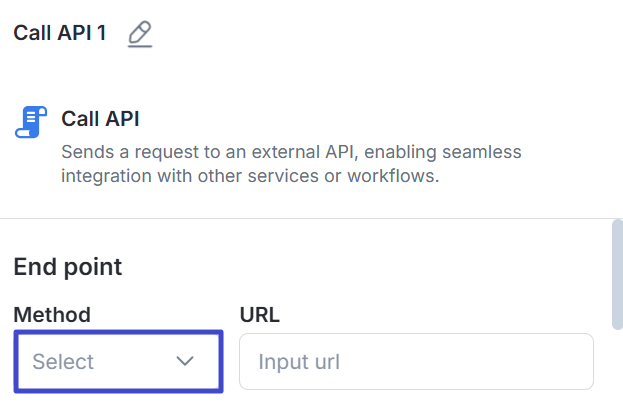623x418 pixels.
Task: Click the 'integration with other services or workflows' line
Action: pos(250,177)
